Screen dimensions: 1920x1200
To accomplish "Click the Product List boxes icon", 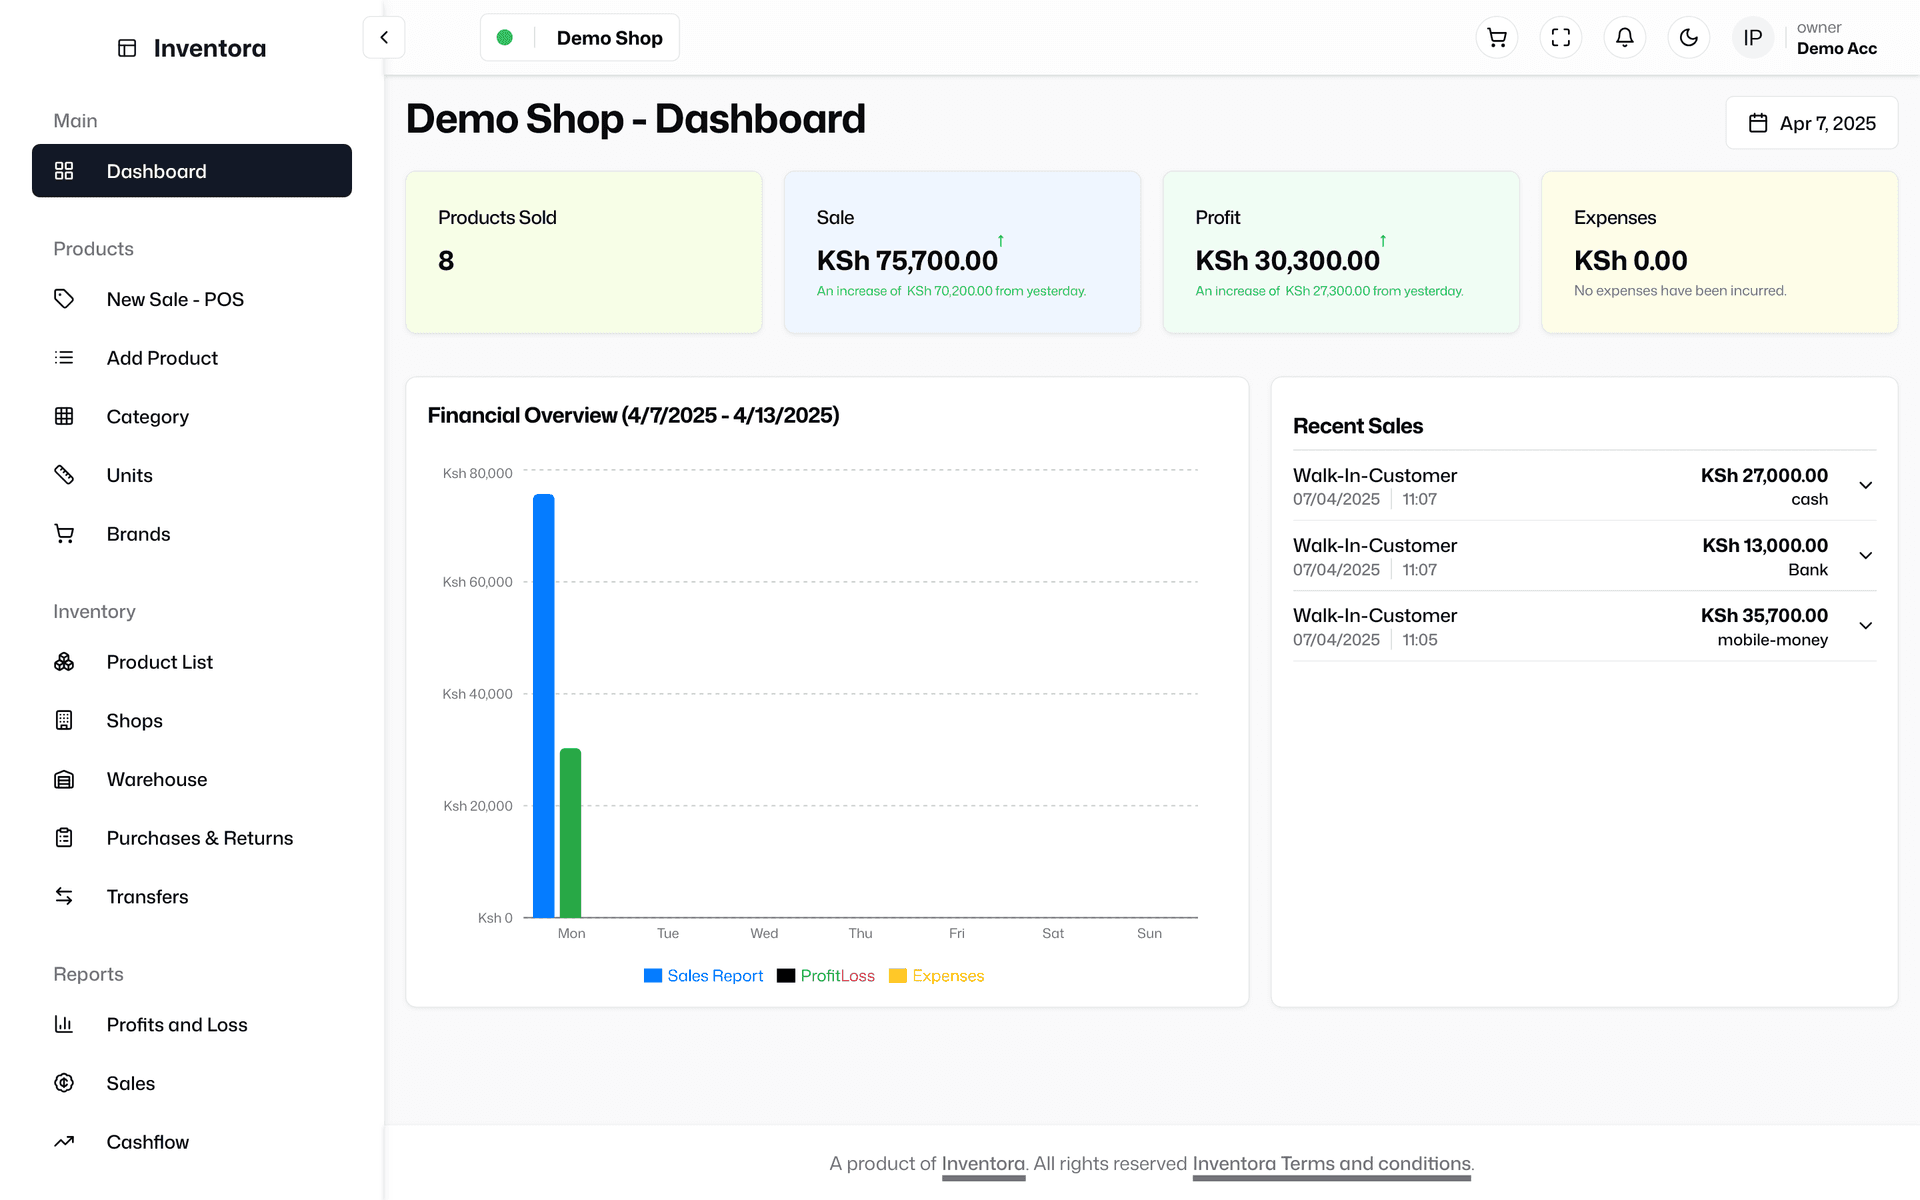I will (x=64, y=662).
